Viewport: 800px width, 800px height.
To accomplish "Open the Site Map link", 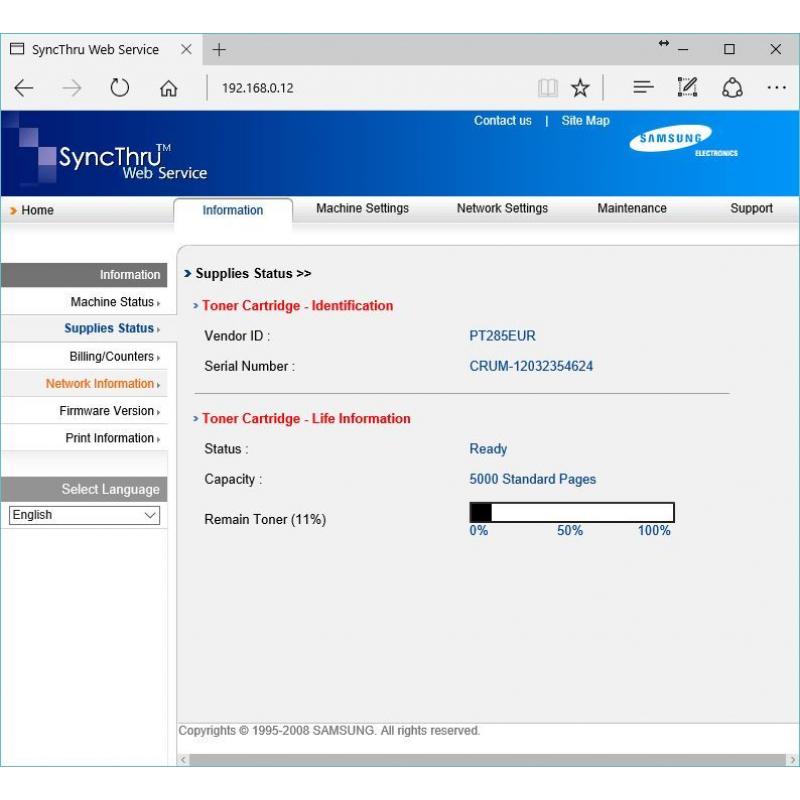I will [x=585, y=121].
